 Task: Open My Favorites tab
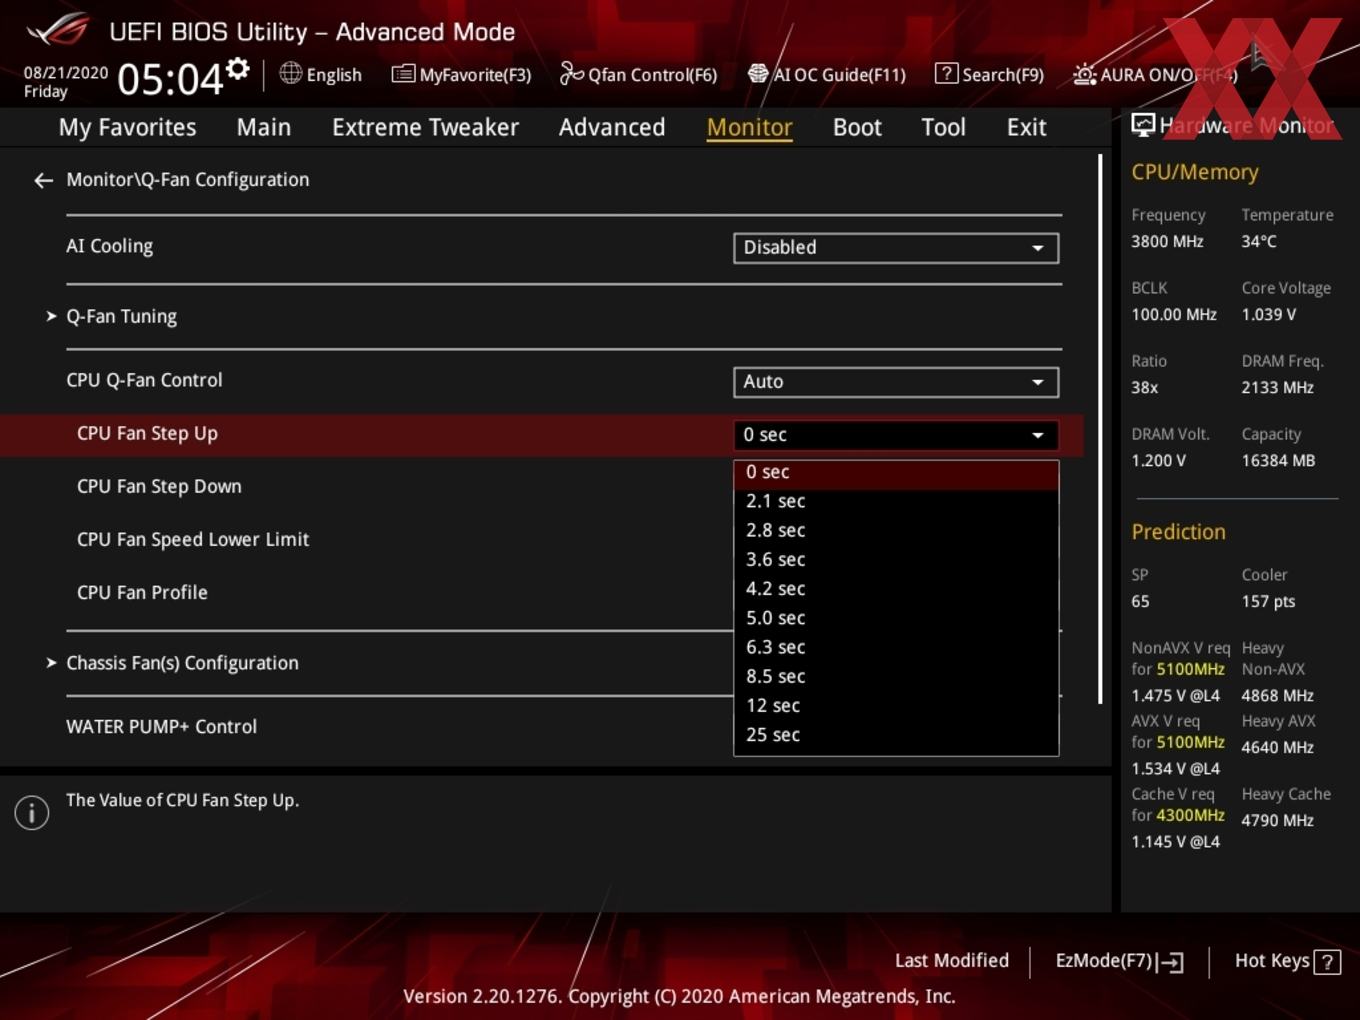tap(127, 127)
